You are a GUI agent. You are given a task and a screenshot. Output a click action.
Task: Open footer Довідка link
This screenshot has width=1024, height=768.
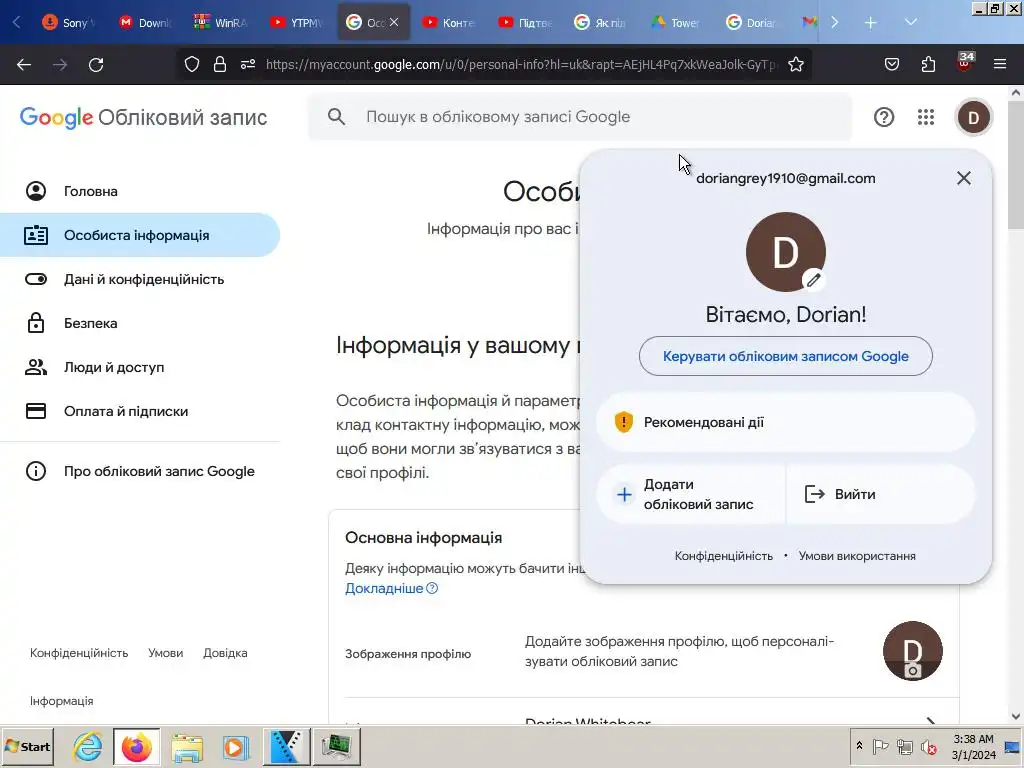coord(225,653)
